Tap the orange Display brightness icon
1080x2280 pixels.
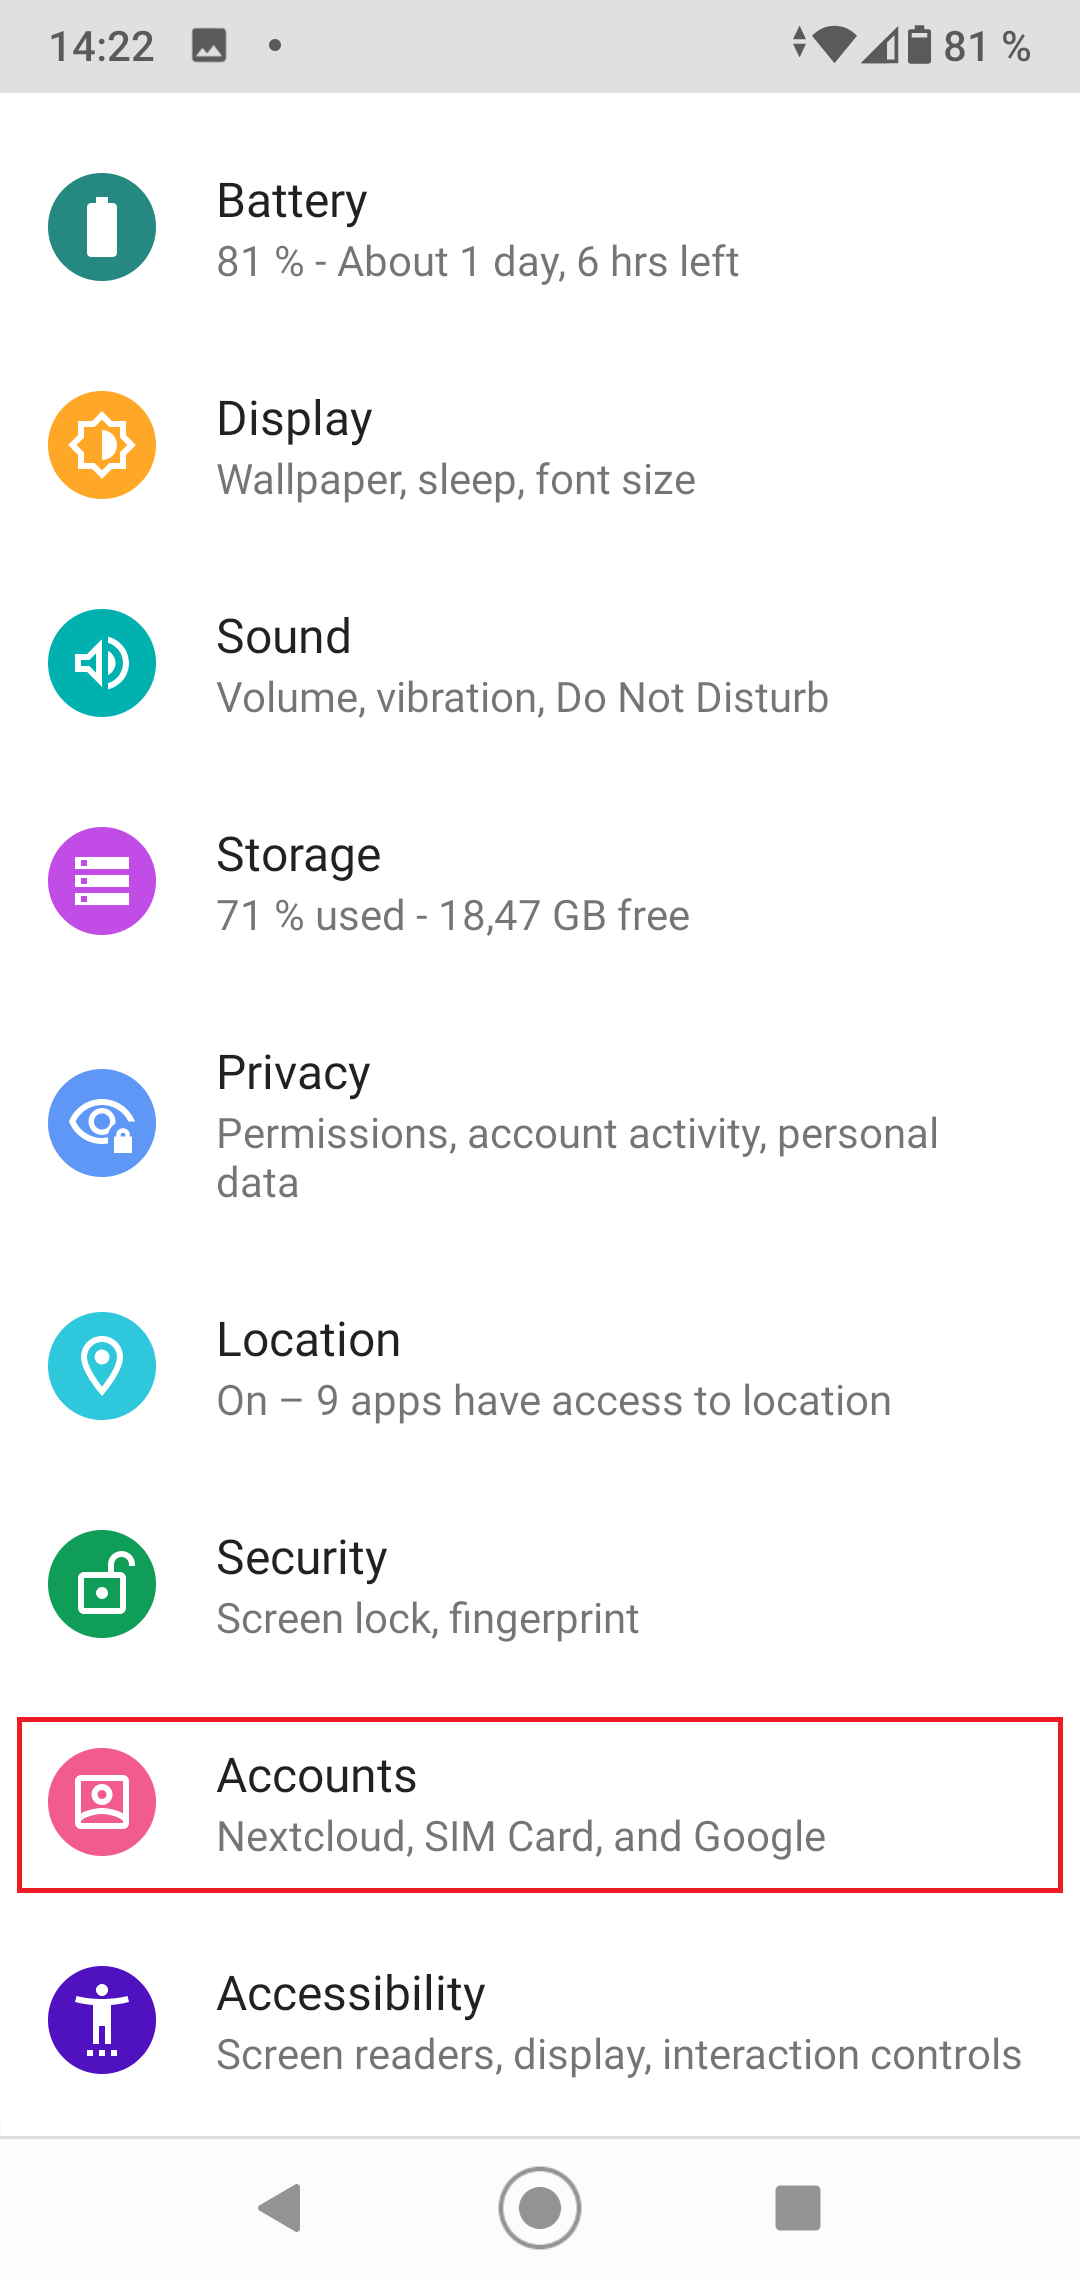[x=102, y=445]
